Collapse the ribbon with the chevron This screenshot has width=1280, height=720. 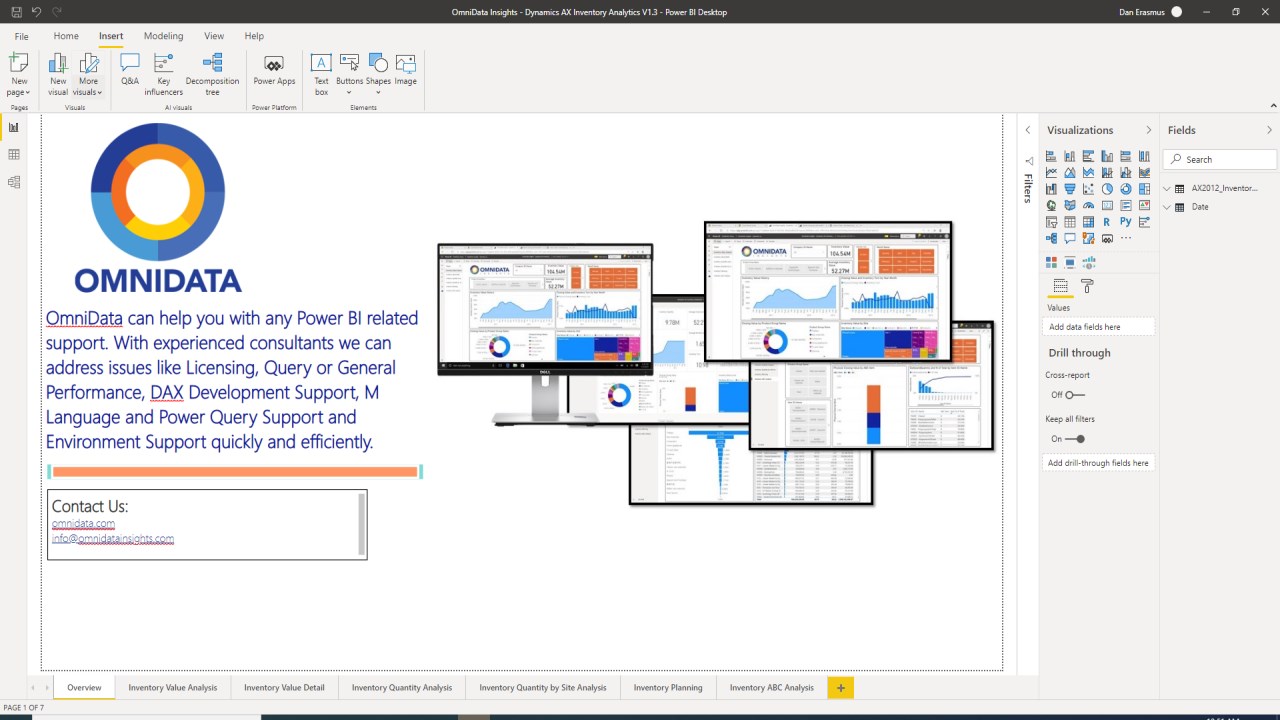[x=1273, y=106]
